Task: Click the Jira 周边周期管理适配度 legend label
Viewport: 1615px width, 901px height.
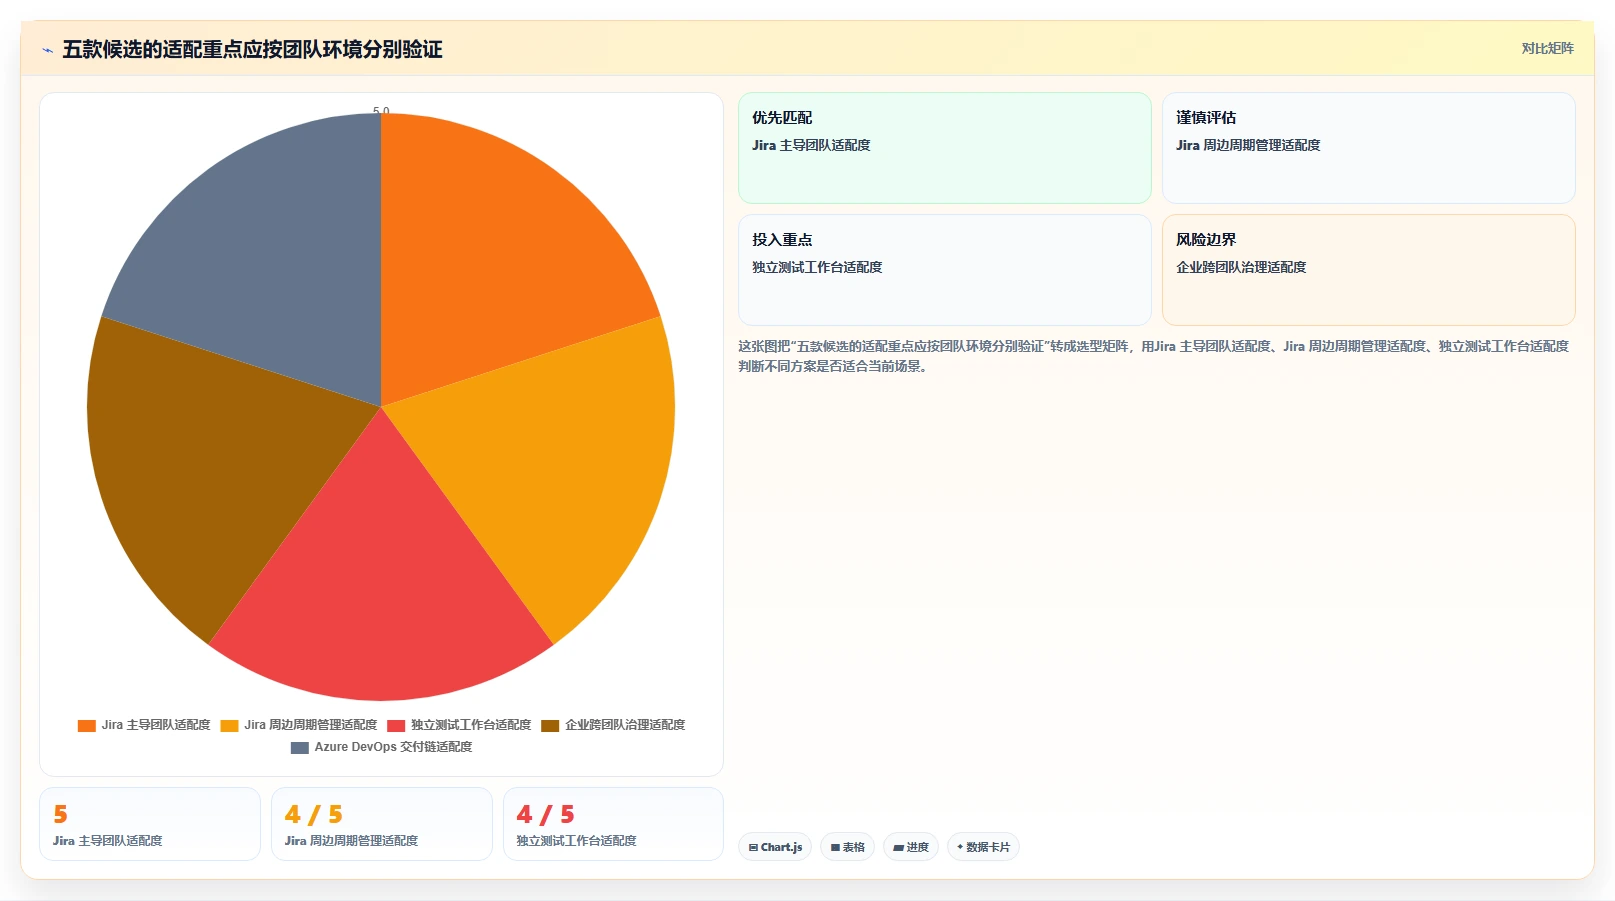Action: point(311,725)
